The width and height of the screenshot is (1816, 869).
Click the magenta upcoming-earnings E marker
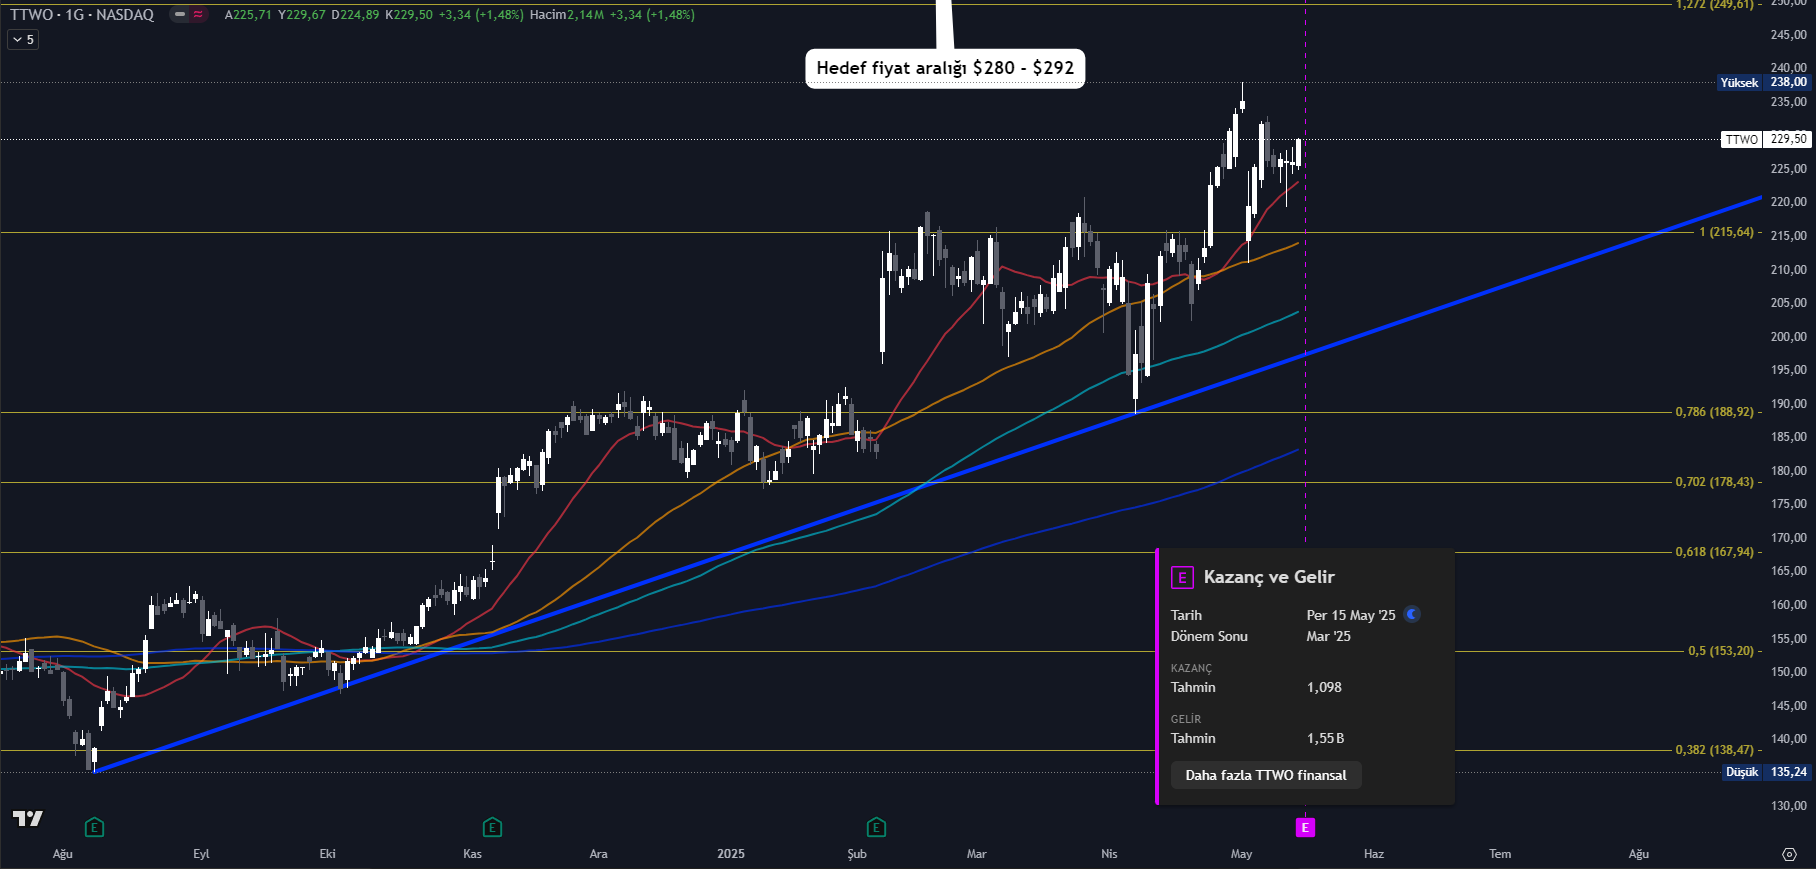[1305, 827]
